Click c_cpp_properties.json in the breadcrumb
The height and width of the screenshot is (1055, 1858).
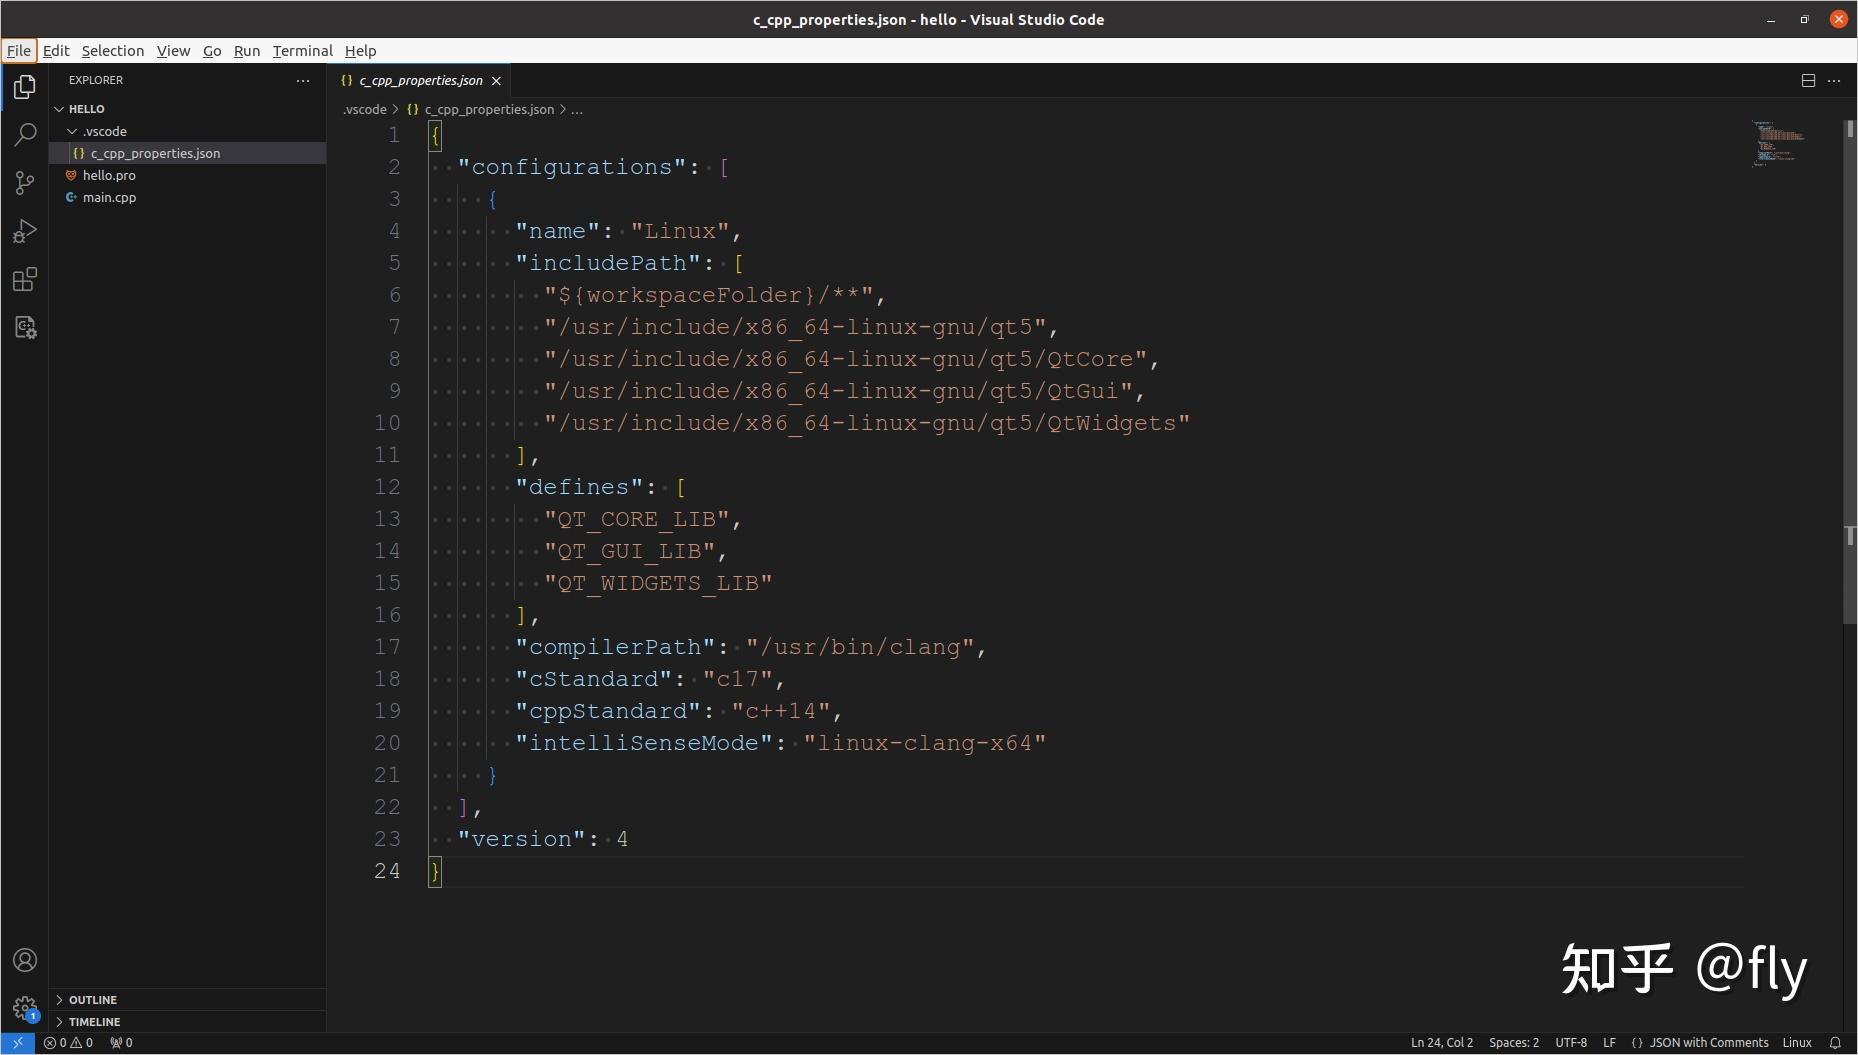click(489, 110)
